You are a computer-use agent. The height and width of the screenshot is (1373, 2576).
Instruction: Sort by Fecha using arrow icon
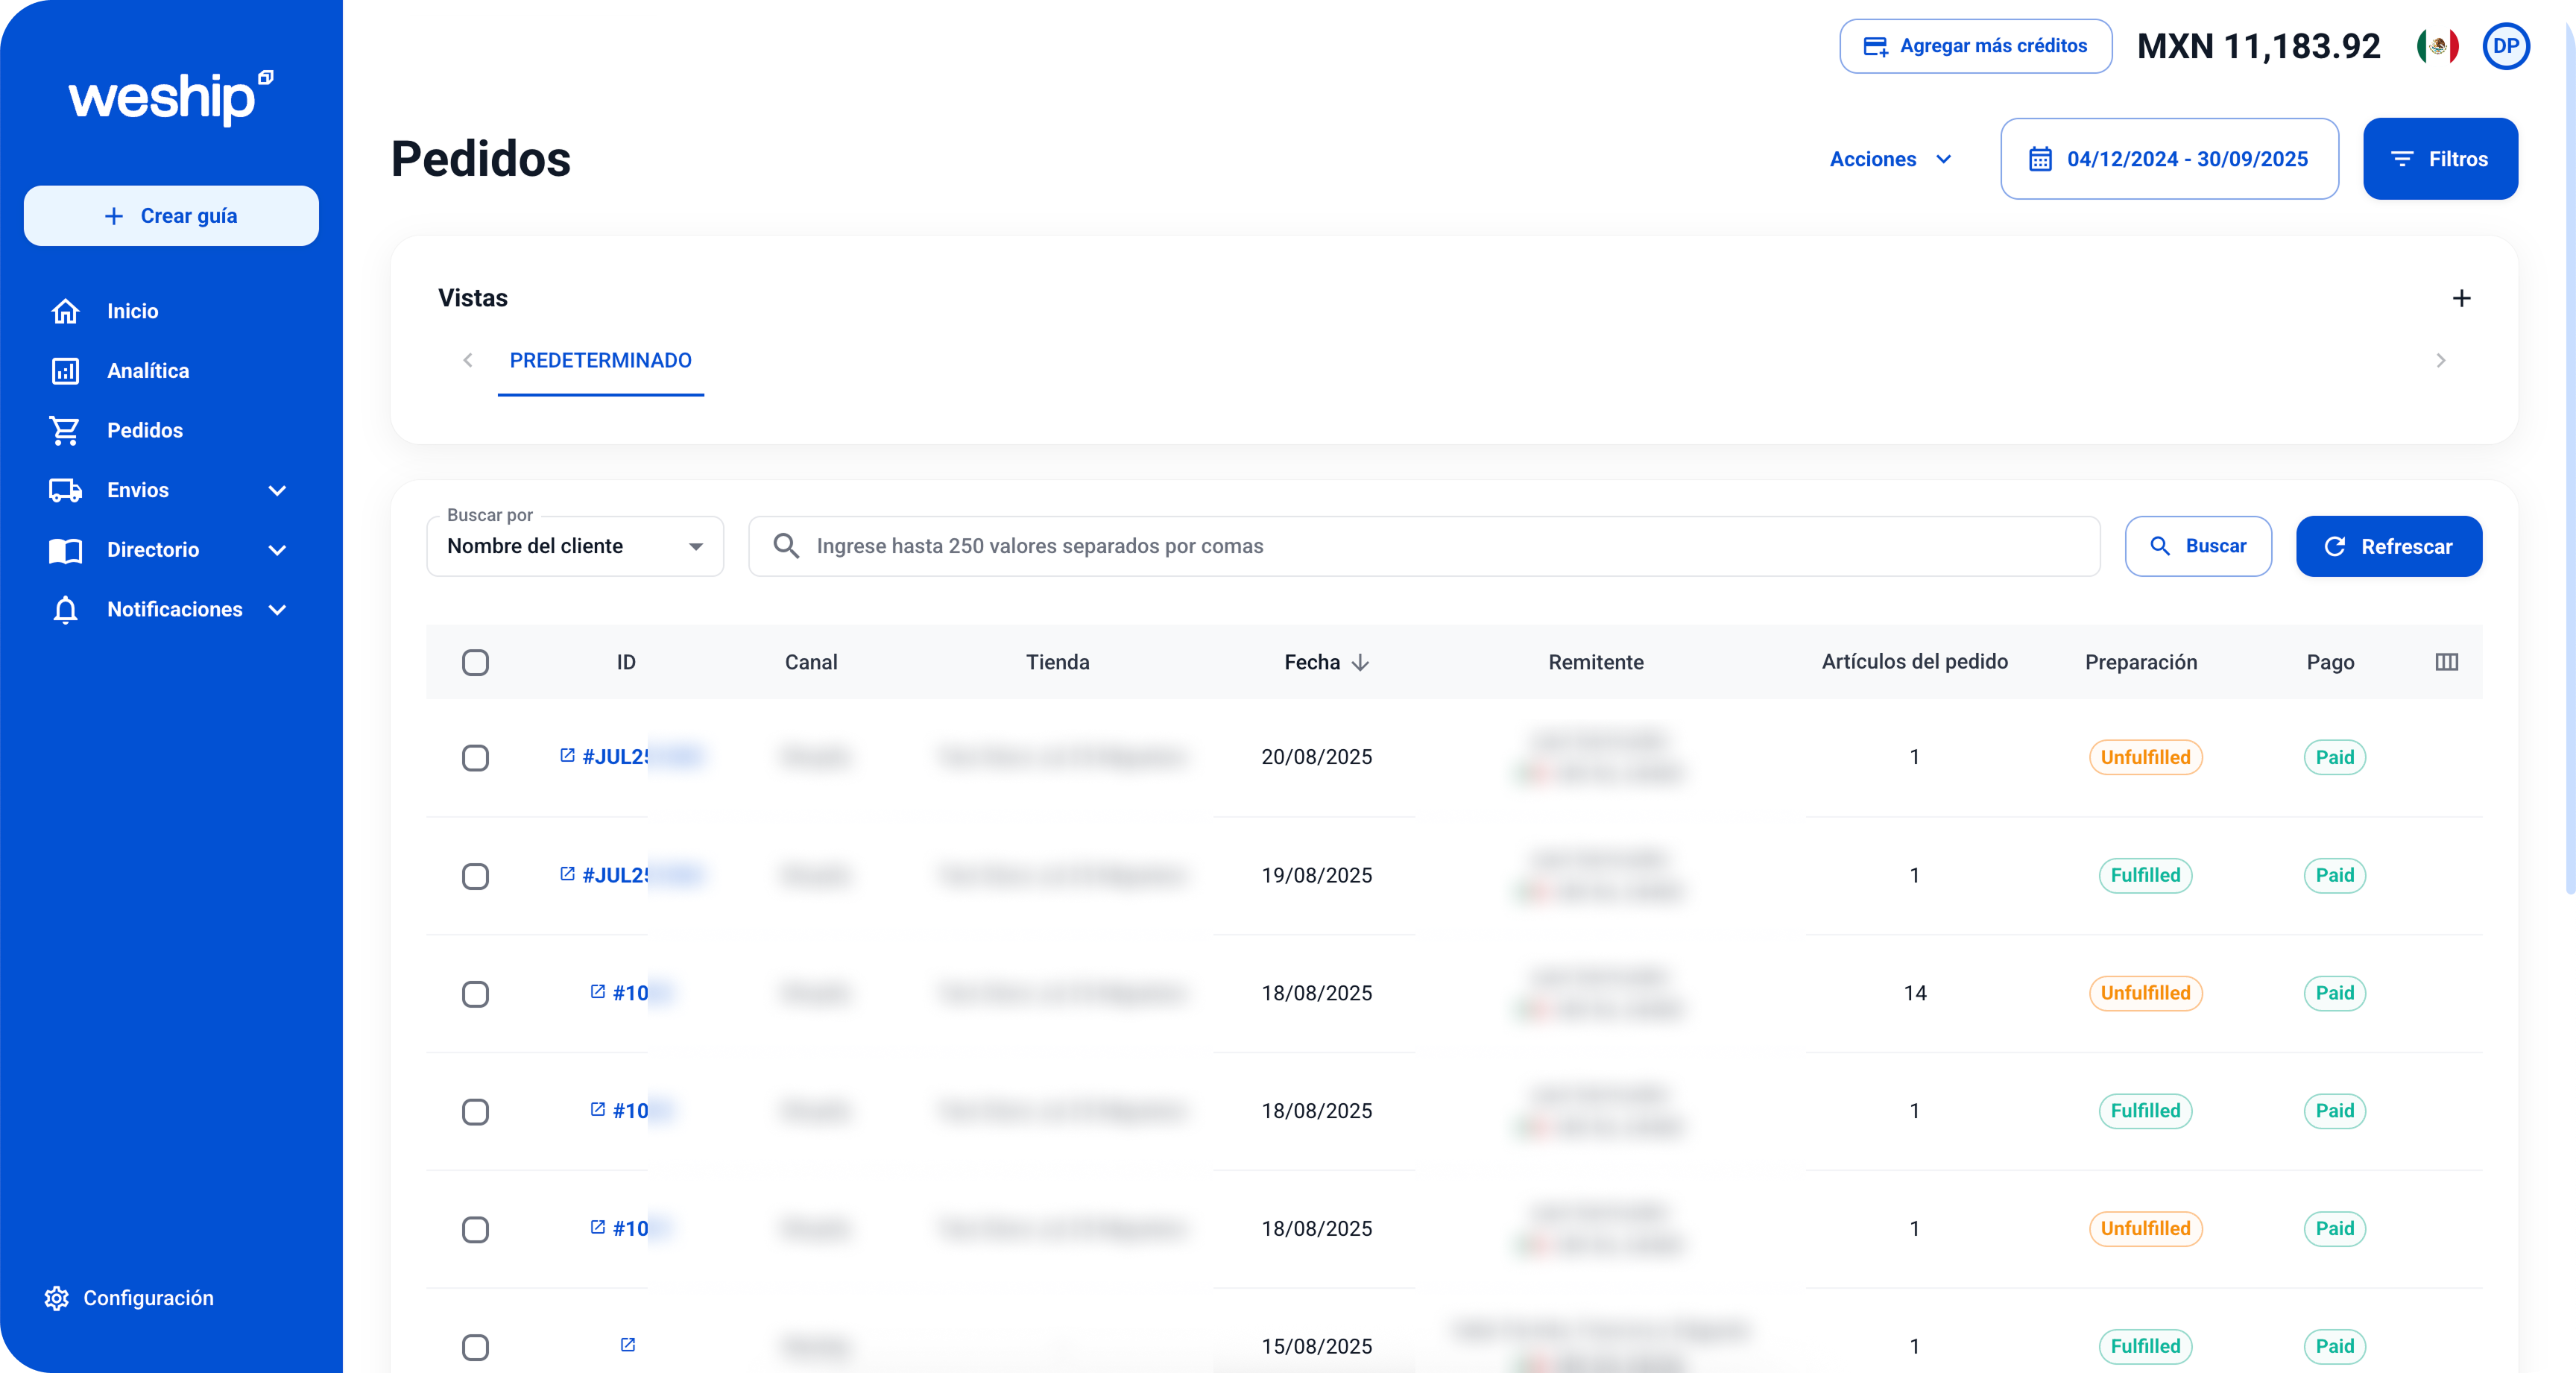[x=1360, y=662]
